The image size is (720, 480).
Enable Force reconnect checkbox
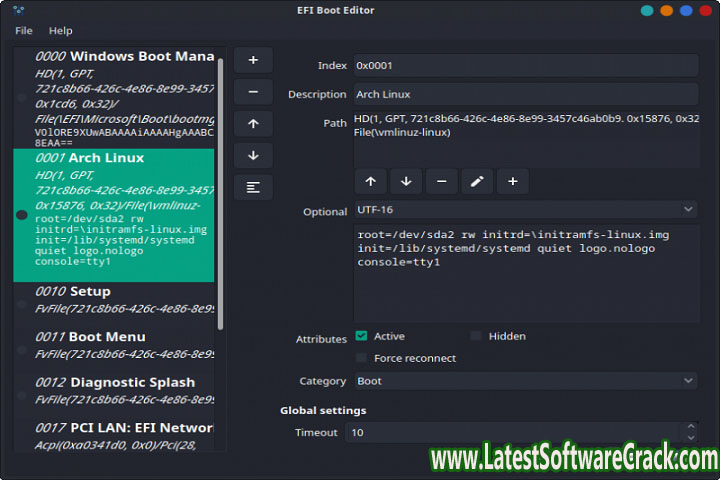[361, 358]
